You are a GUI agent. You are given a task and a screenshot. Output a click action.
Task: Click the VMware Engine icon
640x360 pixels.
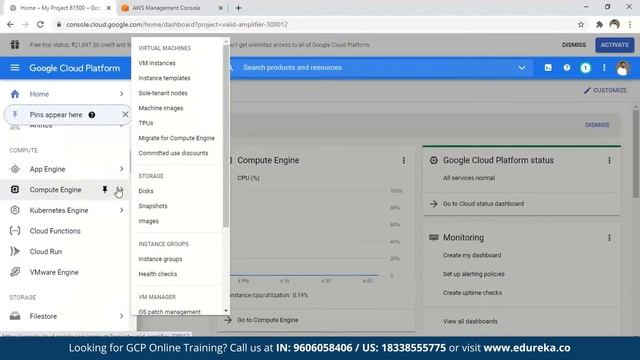[15, 272]
